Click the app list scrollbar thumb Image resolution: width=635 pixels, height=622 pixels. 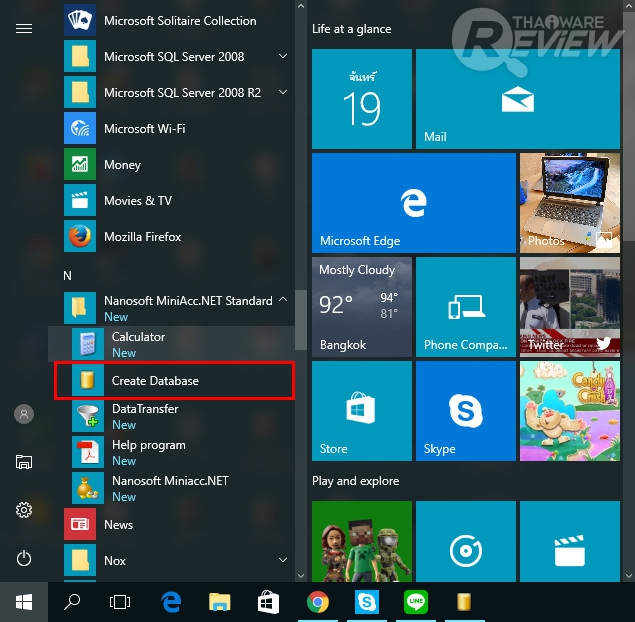point(300,320)
